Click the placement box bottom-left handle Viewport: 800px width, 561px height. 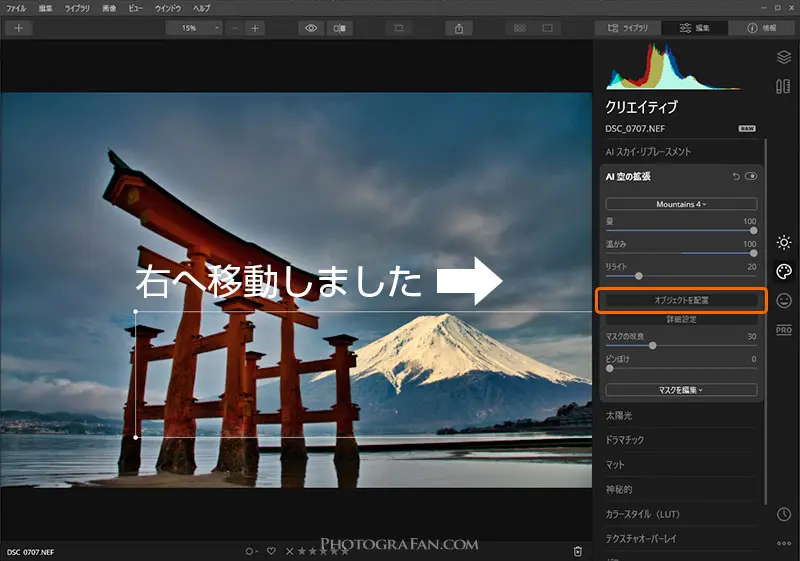pos(136,437)
